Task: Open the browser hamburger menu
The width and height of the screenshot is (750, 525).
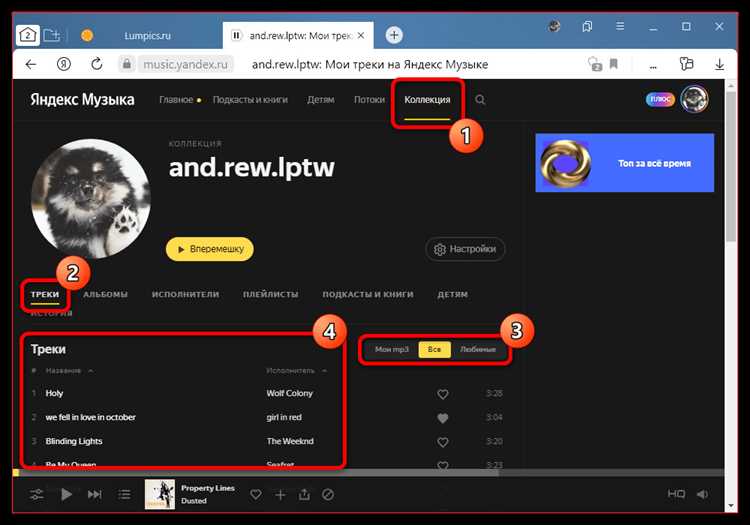Action: pos(620,26)
